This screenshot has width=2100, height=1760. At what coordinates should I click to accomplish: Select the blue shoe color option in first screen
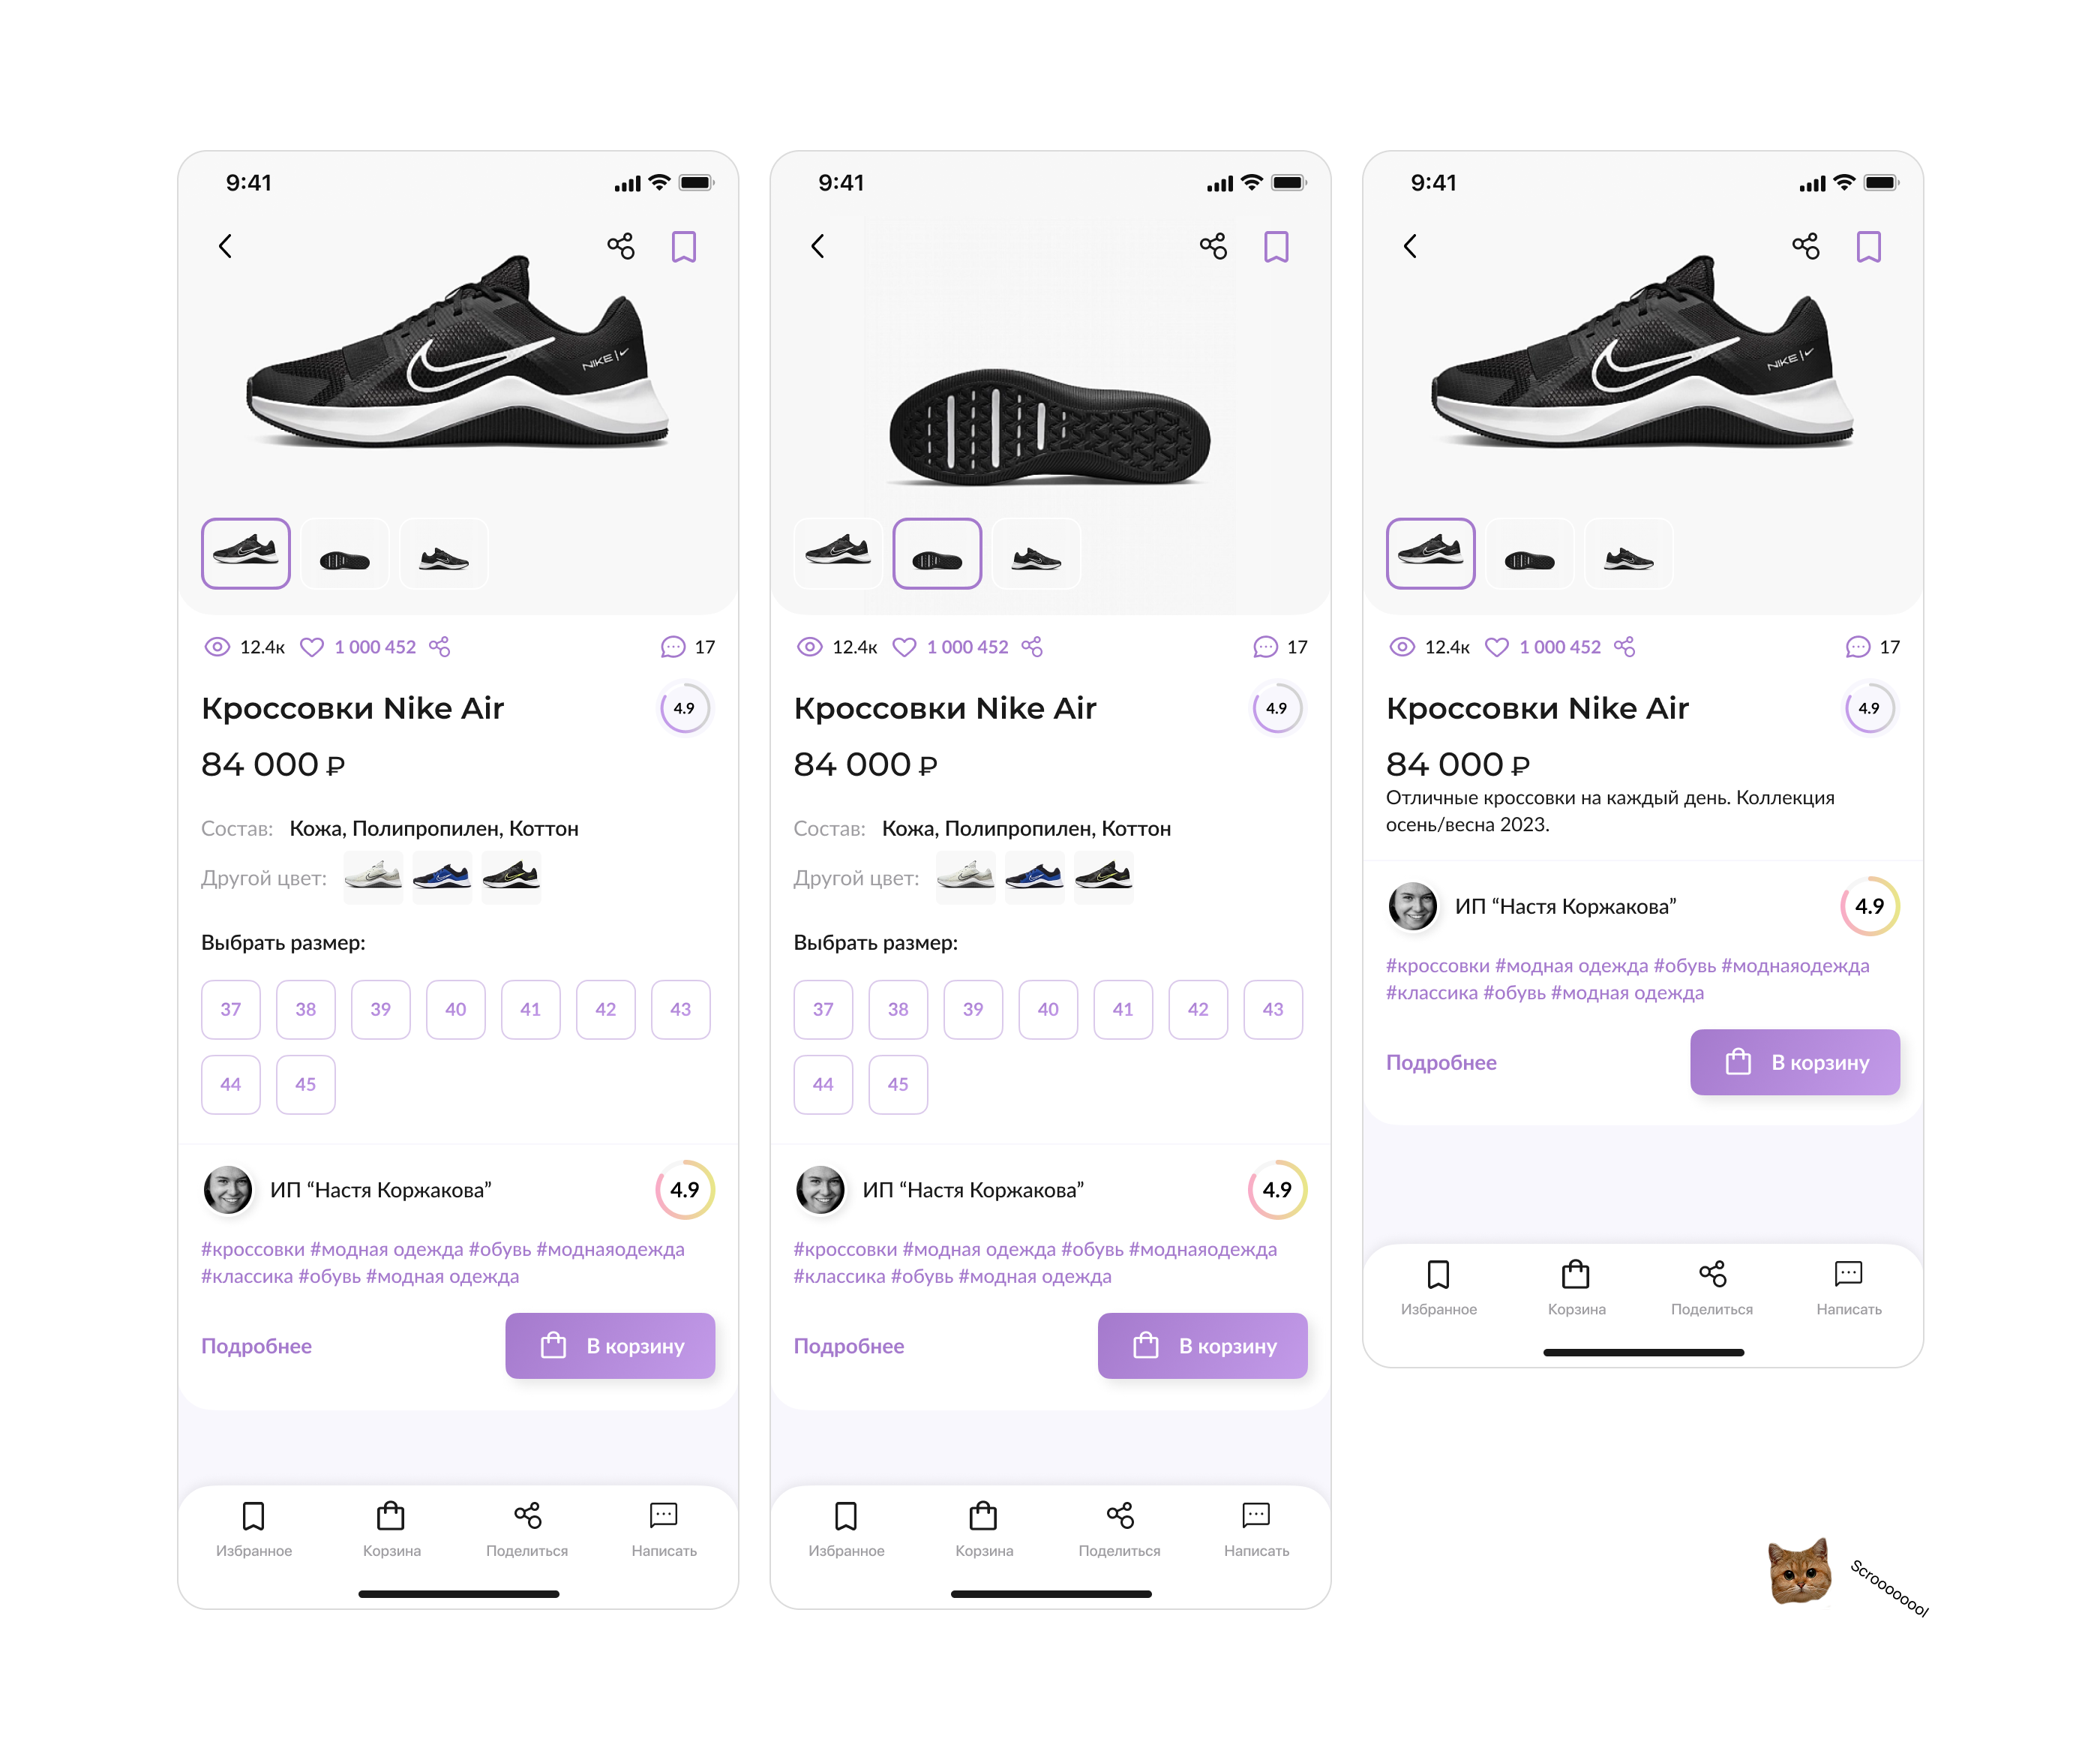click(442, 877)
